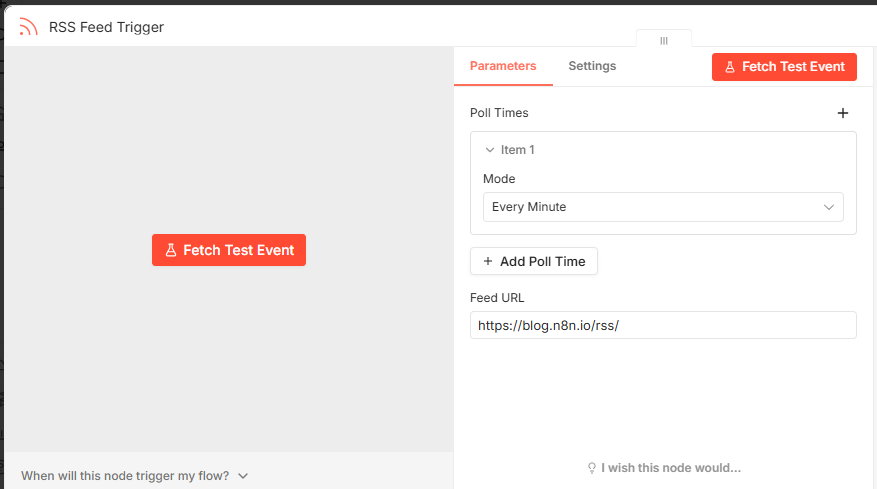This screenshot has height=489, width=877.
Task: Switch to the Parameters tab
Action: coord(503,66)
